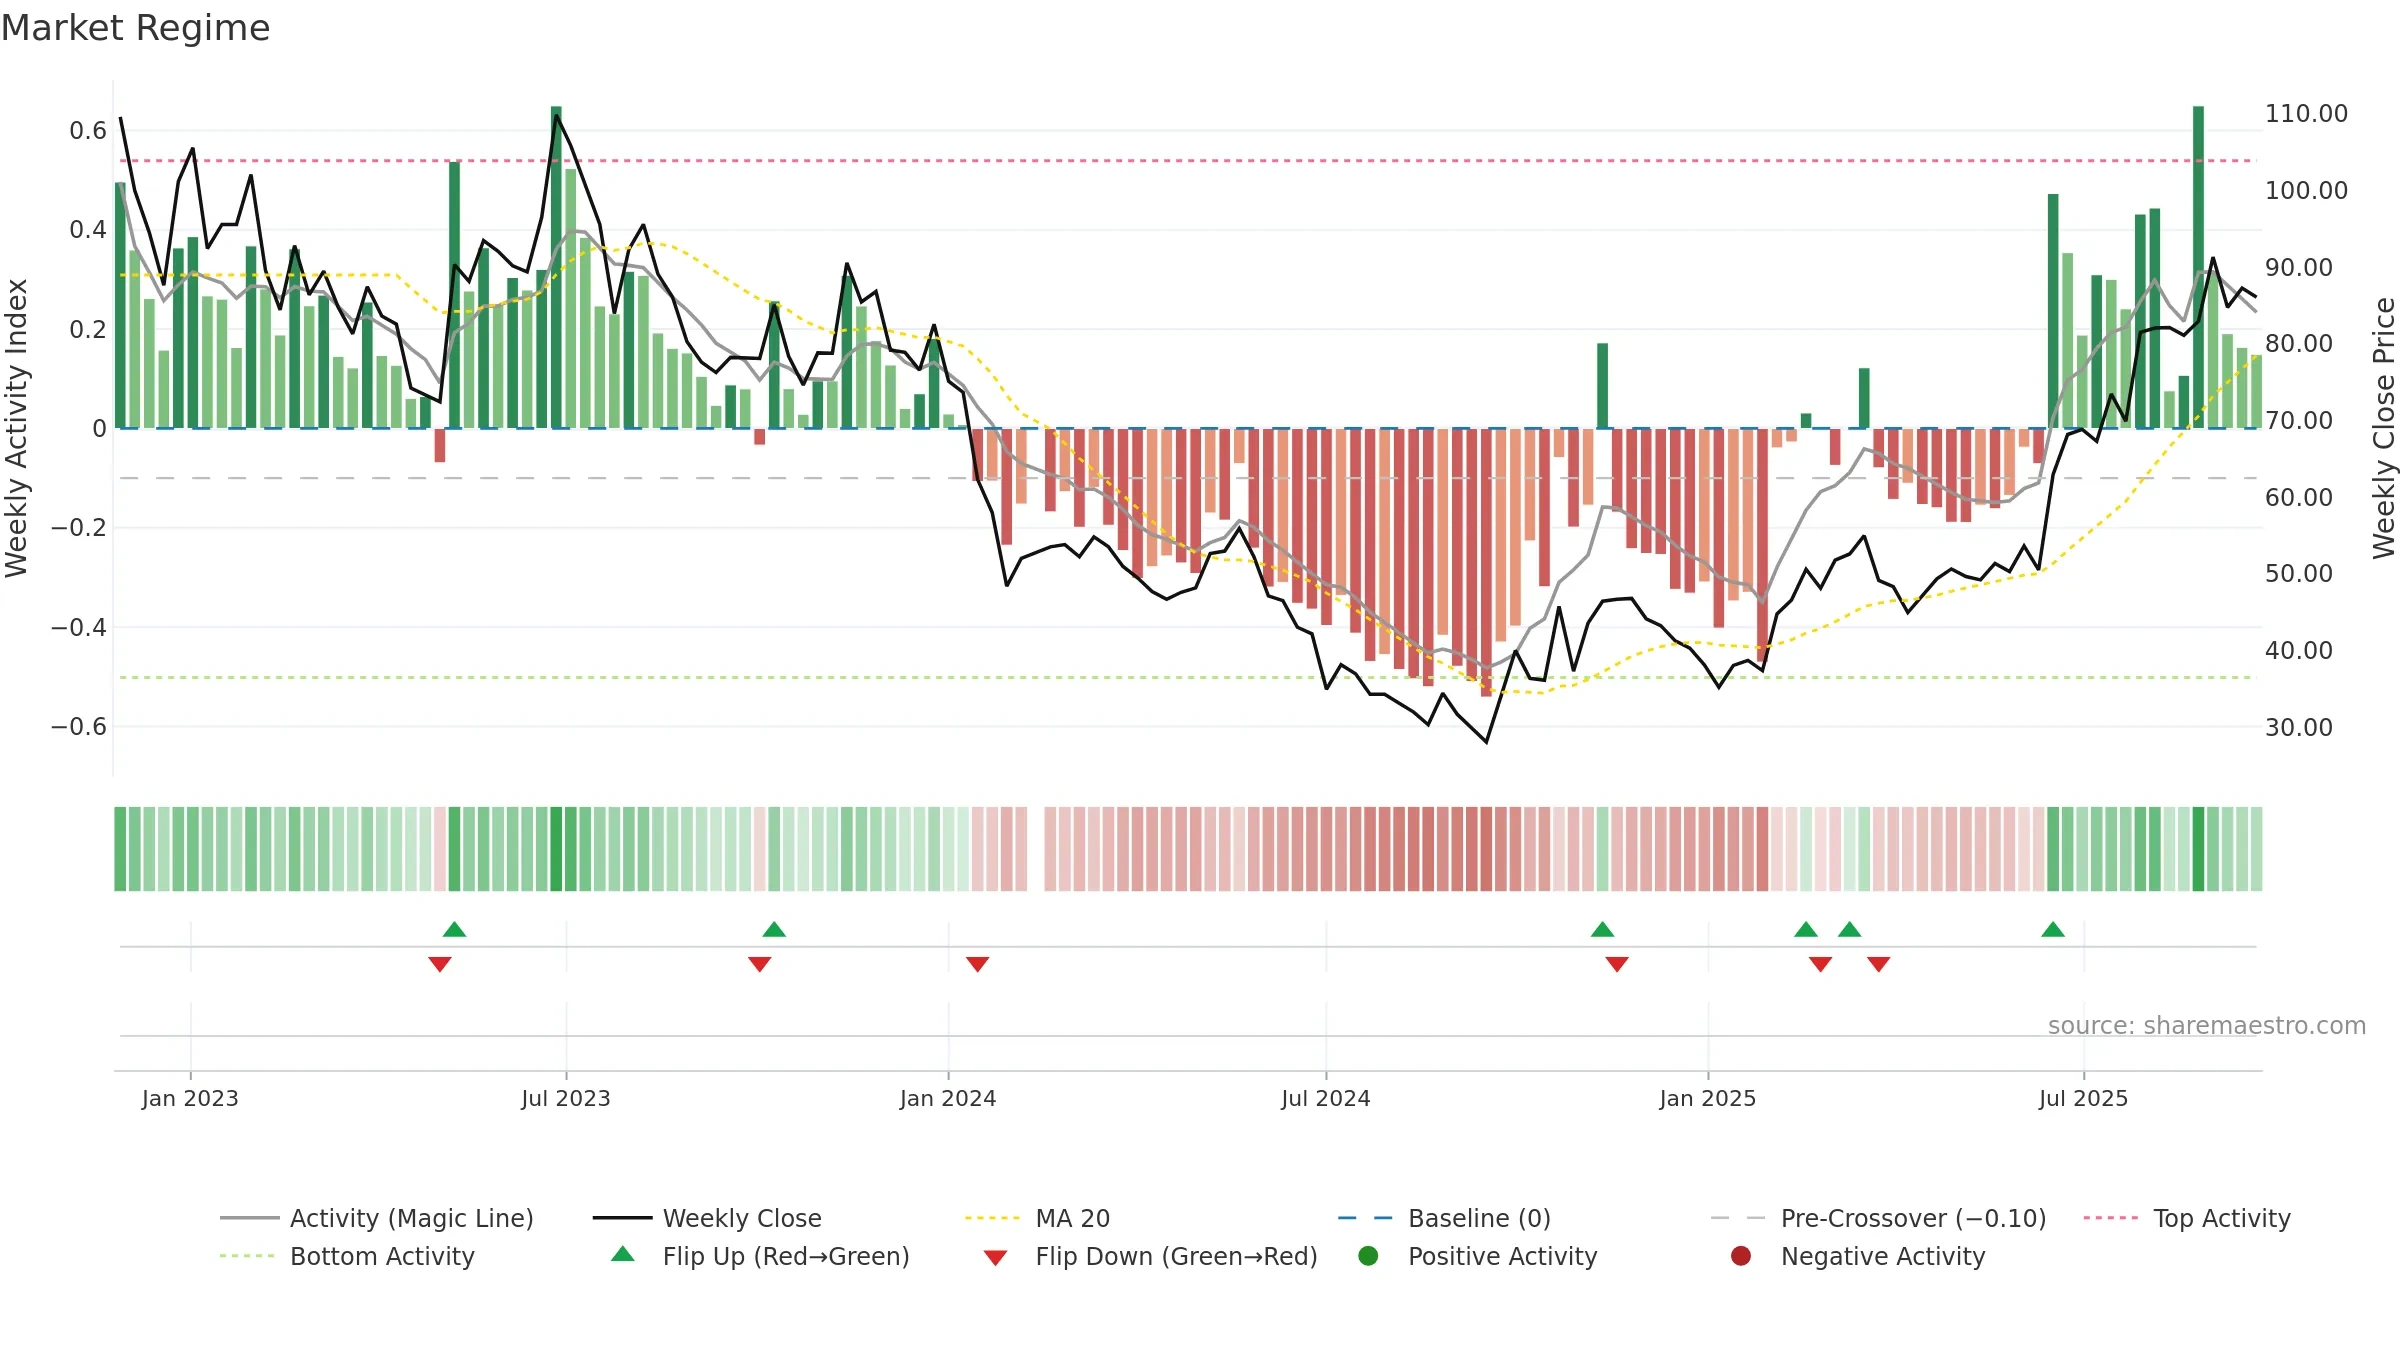Click the Jul 2025 x-axis label

pyautogui.click(x=2084, y=1098)
